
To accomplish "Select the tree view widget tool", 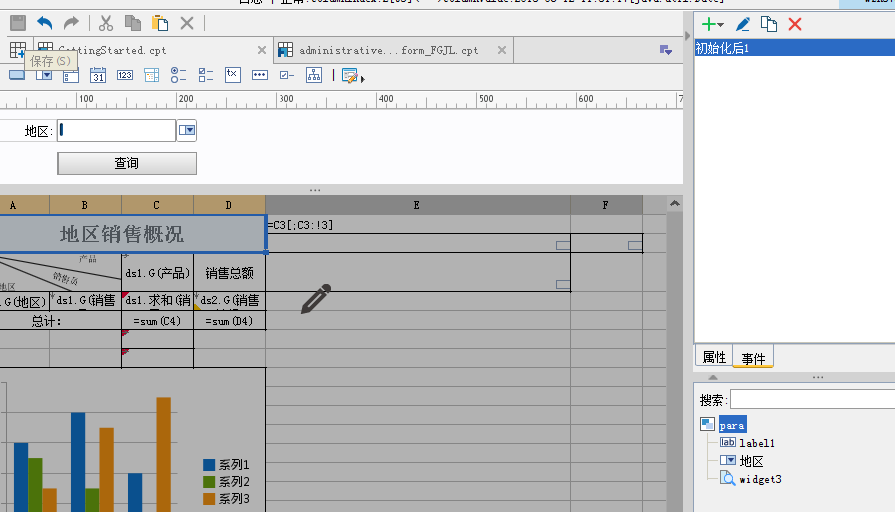I will (x=314, y=75).
